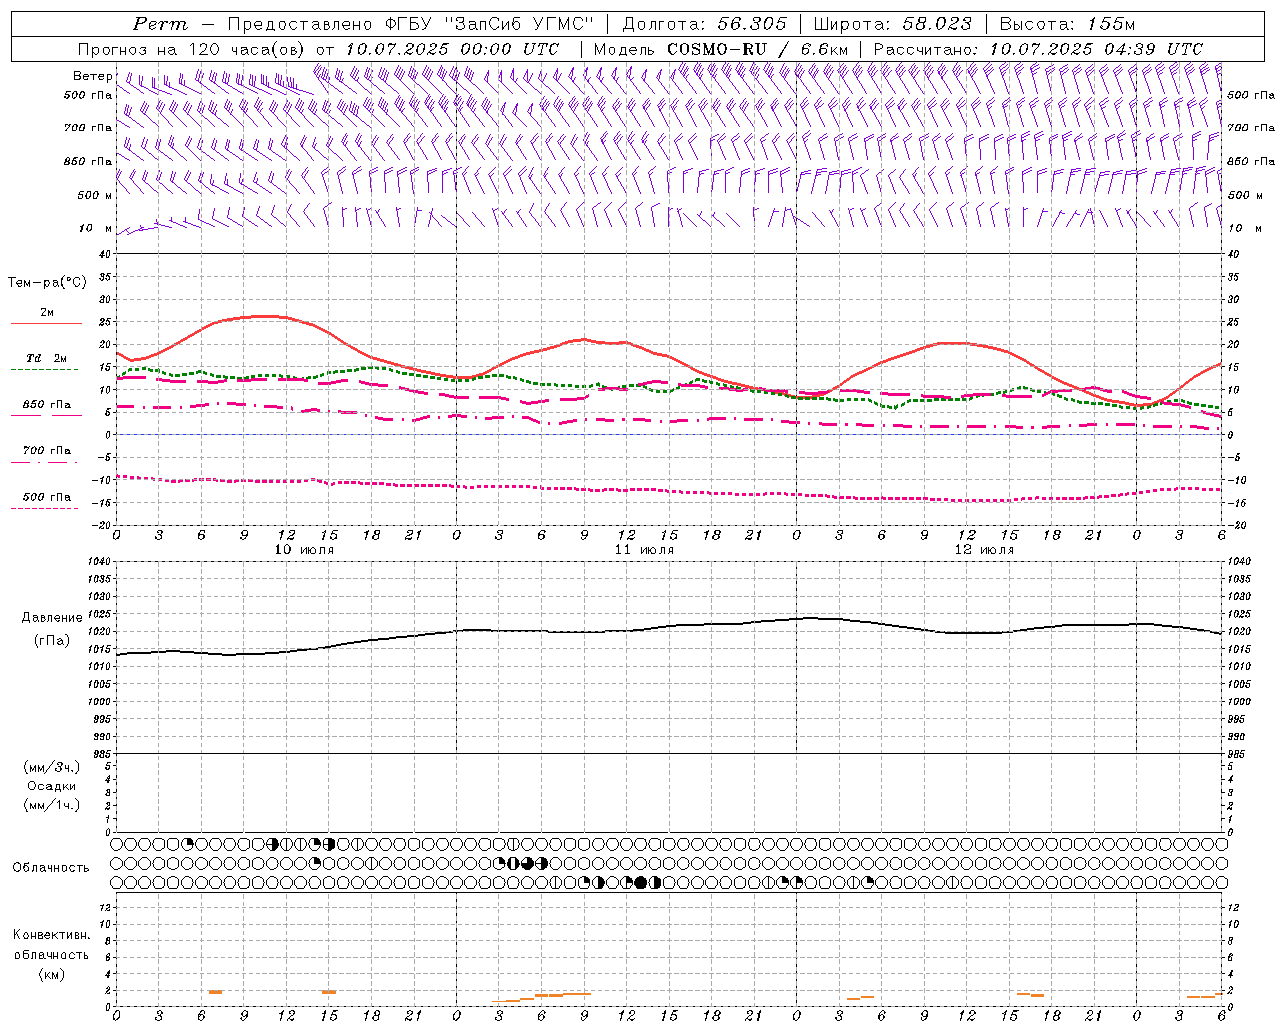Click the '10 июля' date label

click(x=304, y=550)
